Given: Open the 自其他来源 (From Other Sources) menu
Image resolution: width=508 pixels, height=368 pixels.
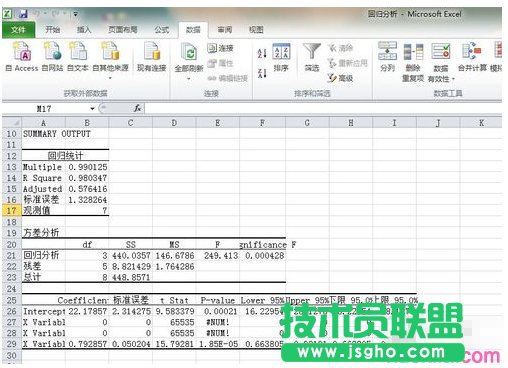Looking at the screenshot, I should (110, 60).
